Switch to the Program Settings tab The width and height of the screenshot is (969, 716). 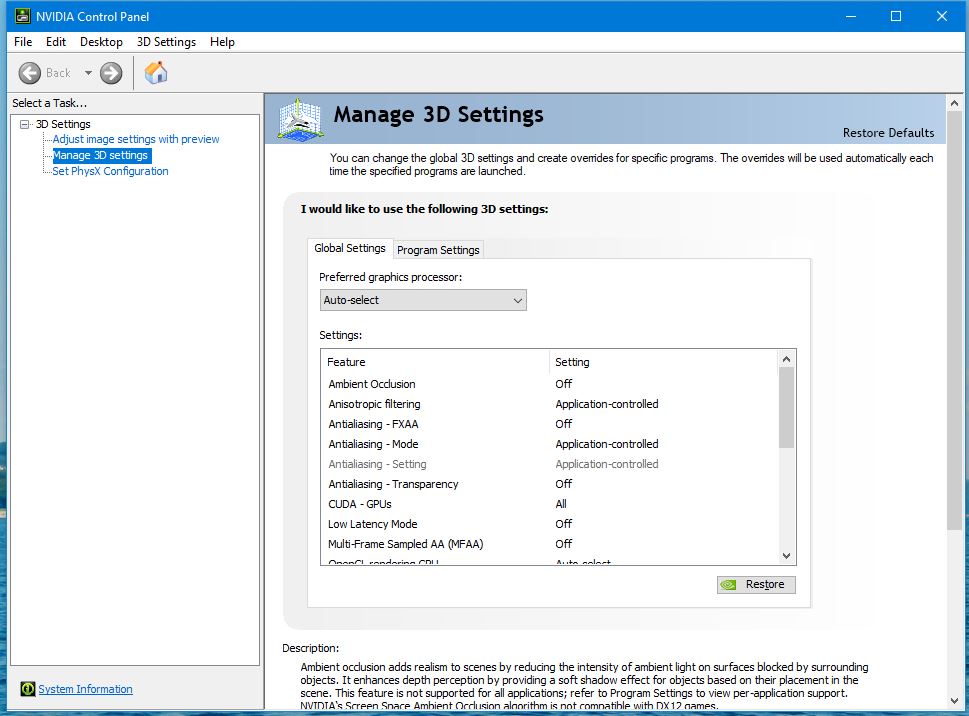[438, 250]
